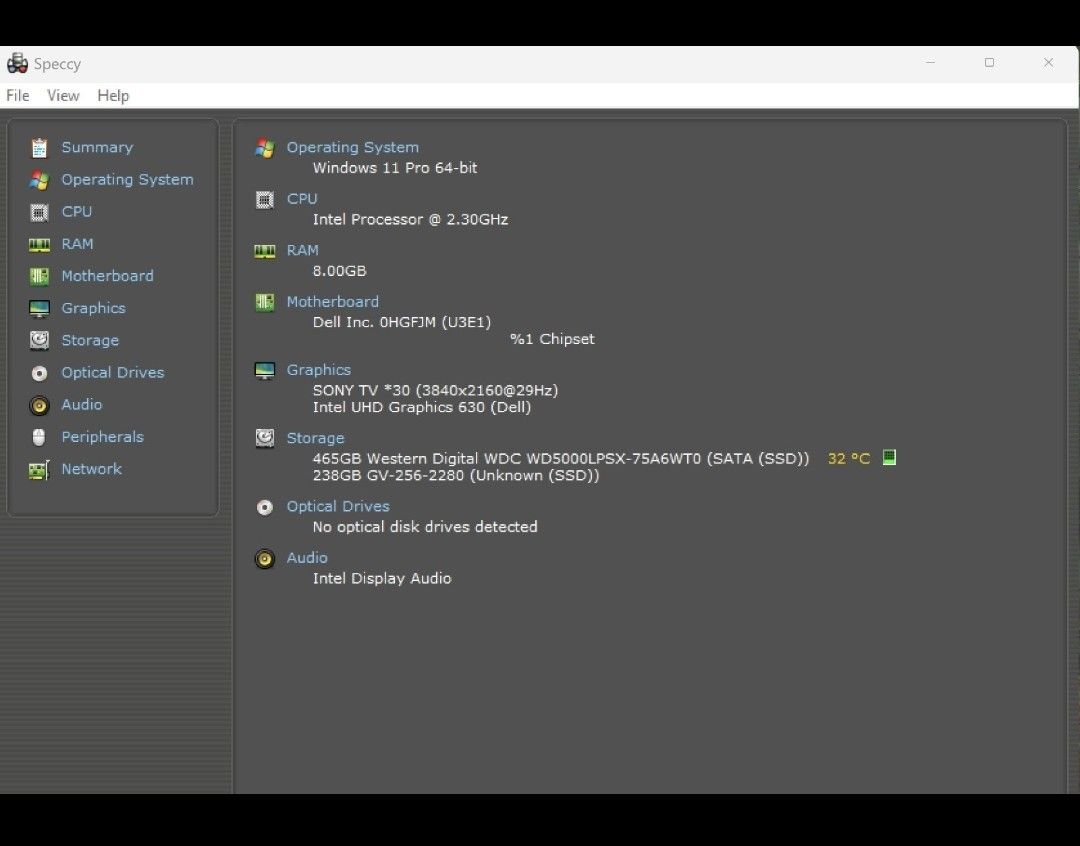
Task: Click the RAM heading link in summary
Action: [302, 250]
